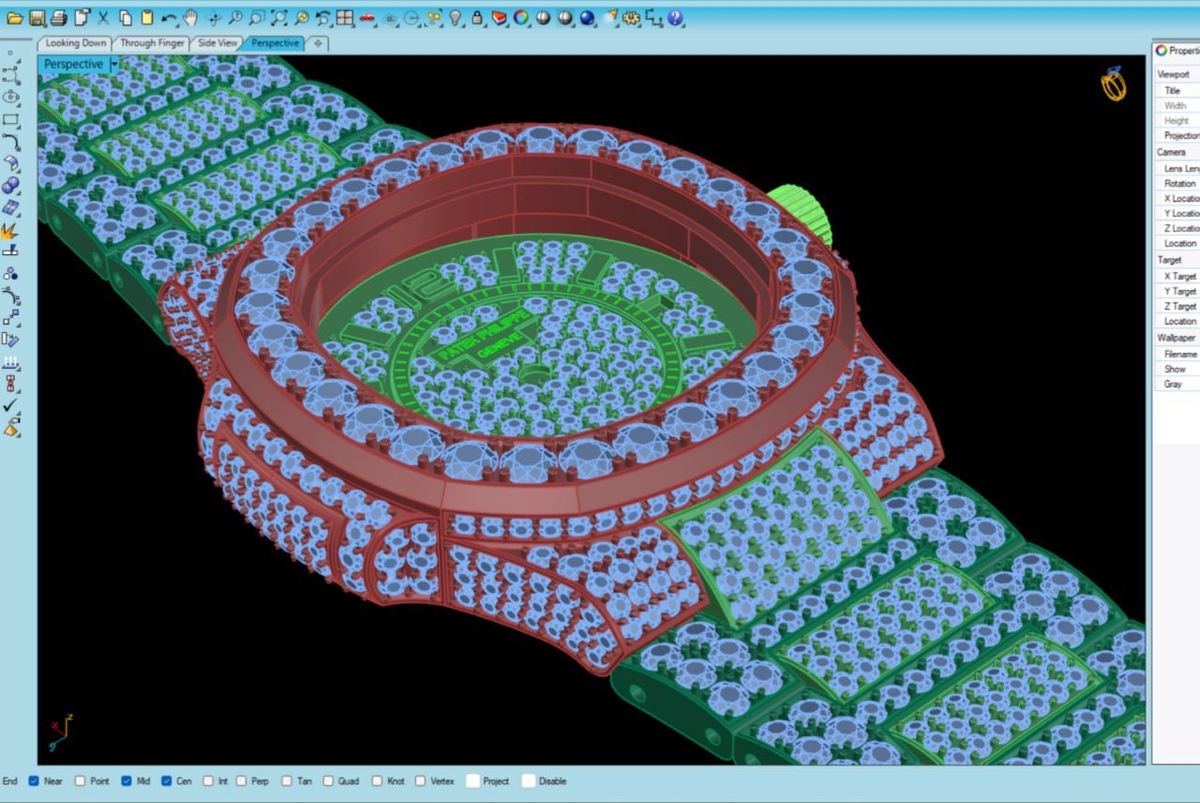
Task: Select the Polyline tool in left toolbar
Action: (11, 75)
